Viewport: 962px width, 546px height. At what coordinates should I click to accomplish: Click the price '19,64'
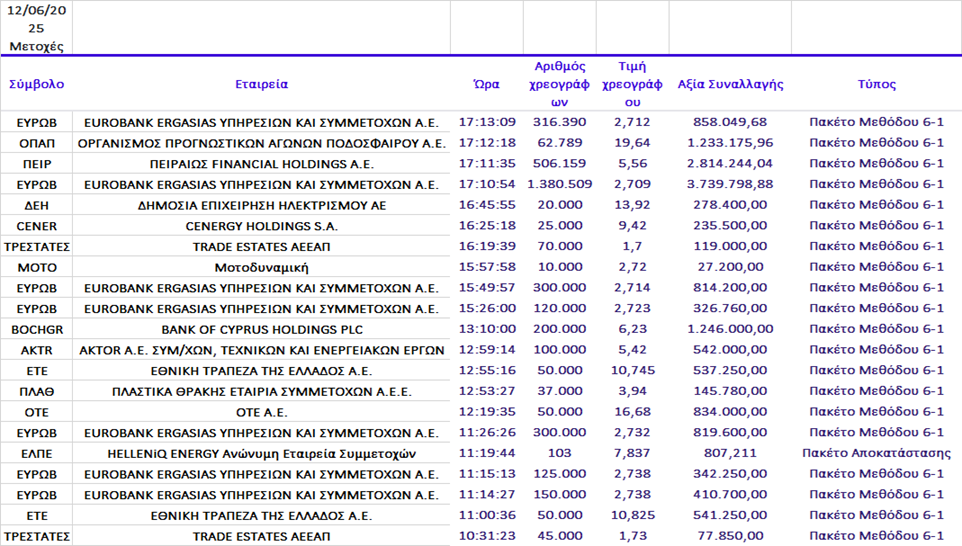click(x=632, y=143)
